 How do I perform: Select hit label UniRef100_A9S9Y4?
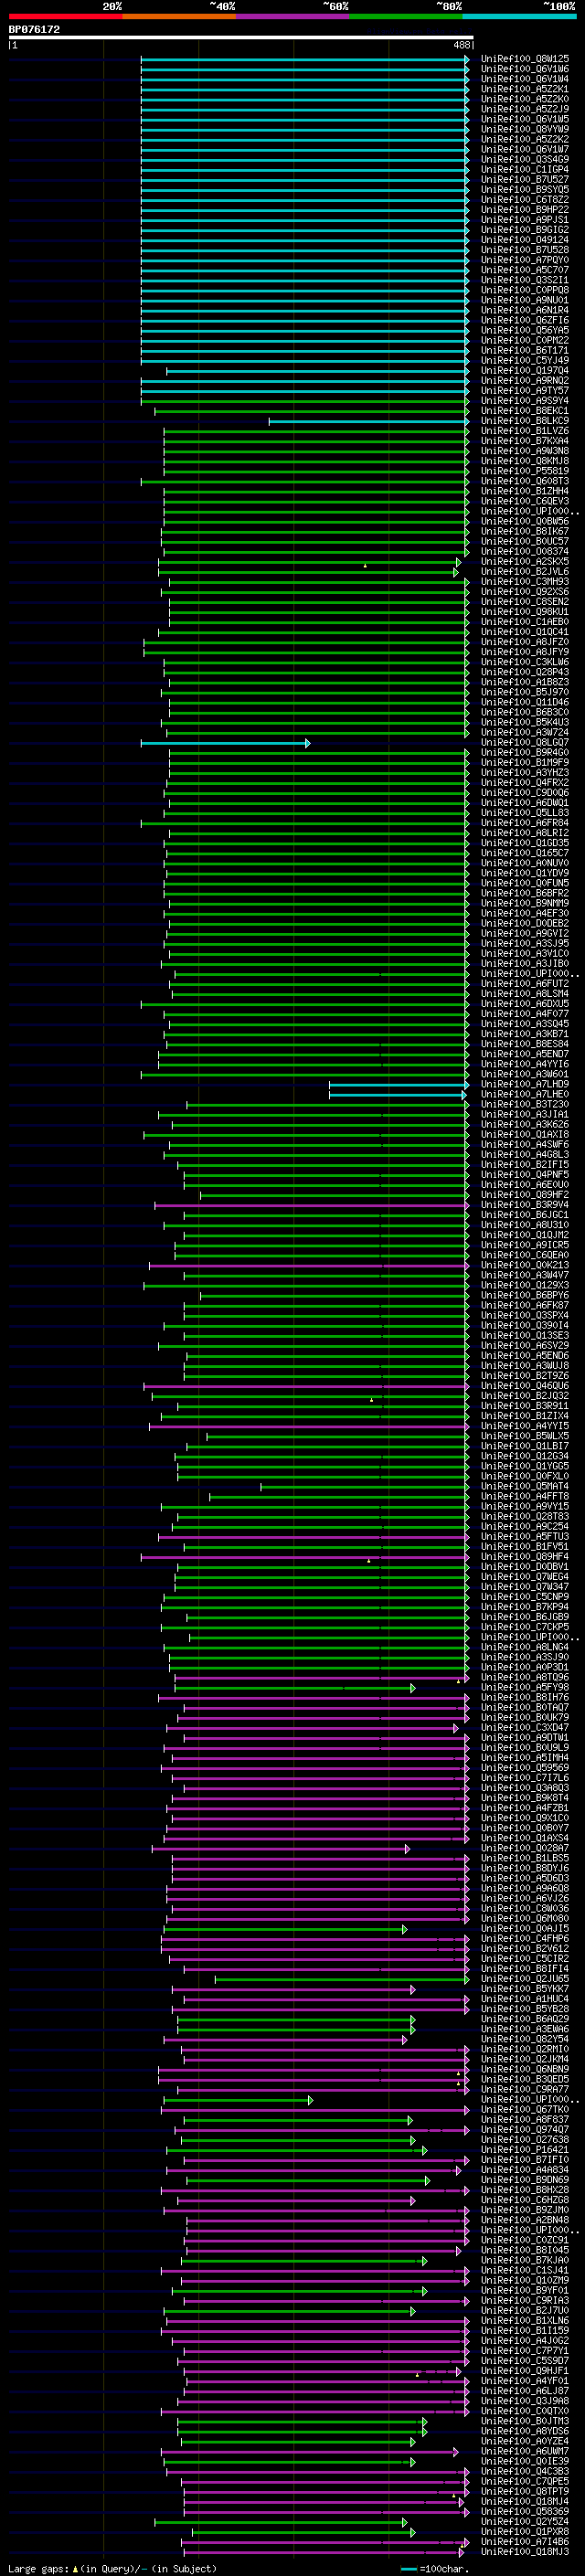coord(524,401)
